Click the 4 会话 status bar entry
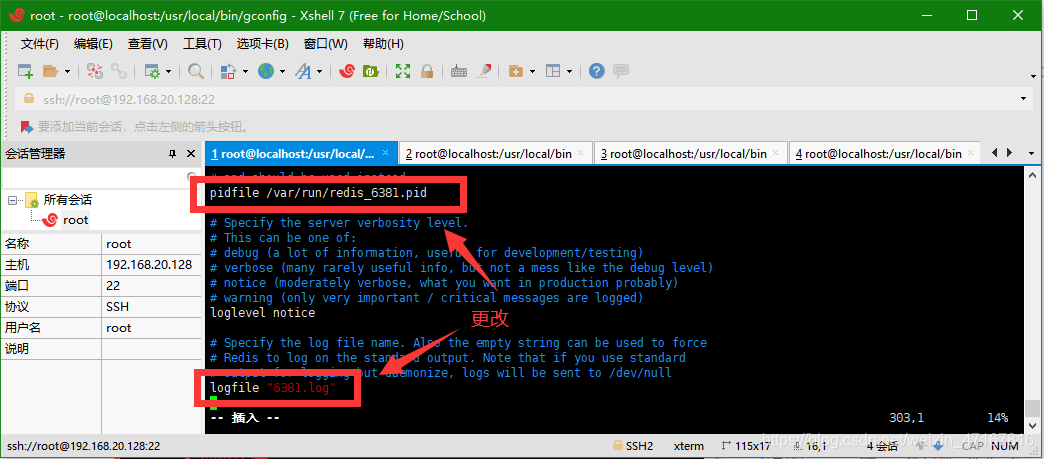 tap(882, 446)
